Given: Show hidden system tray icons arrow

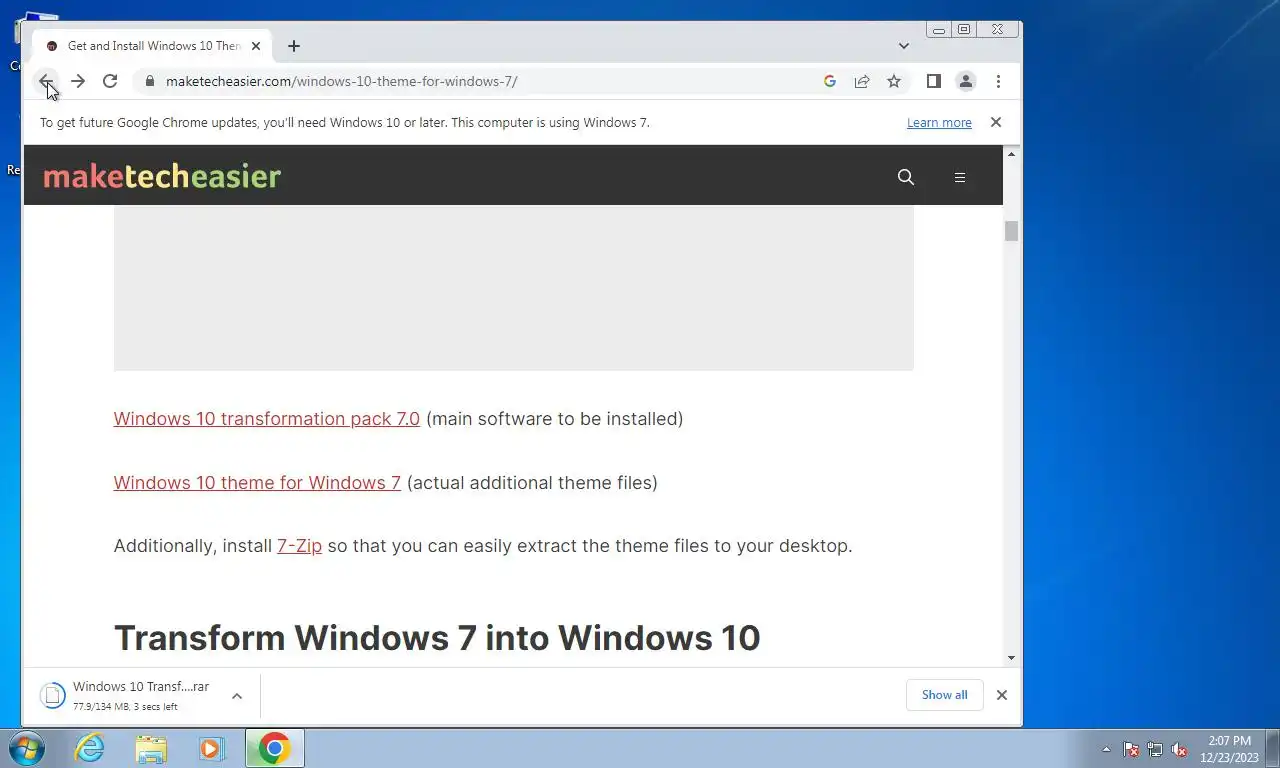Looking at the screenshot, I should (1106, 749).
